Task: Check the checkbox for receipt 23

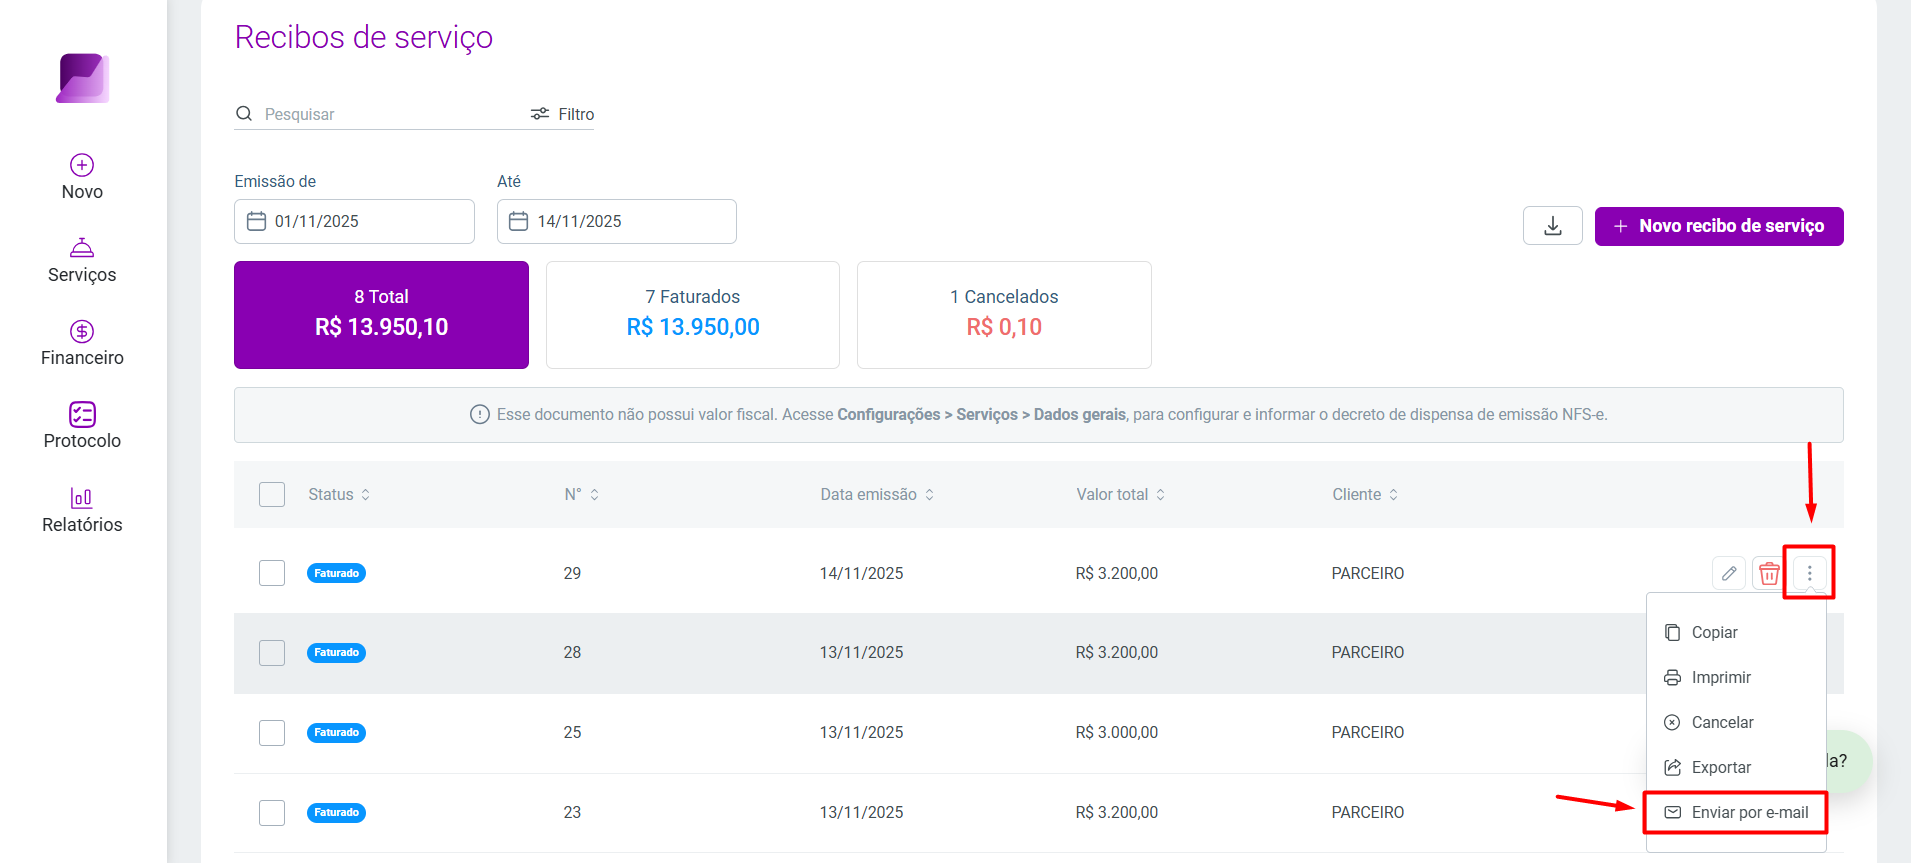Action: (x=272, y=813)
